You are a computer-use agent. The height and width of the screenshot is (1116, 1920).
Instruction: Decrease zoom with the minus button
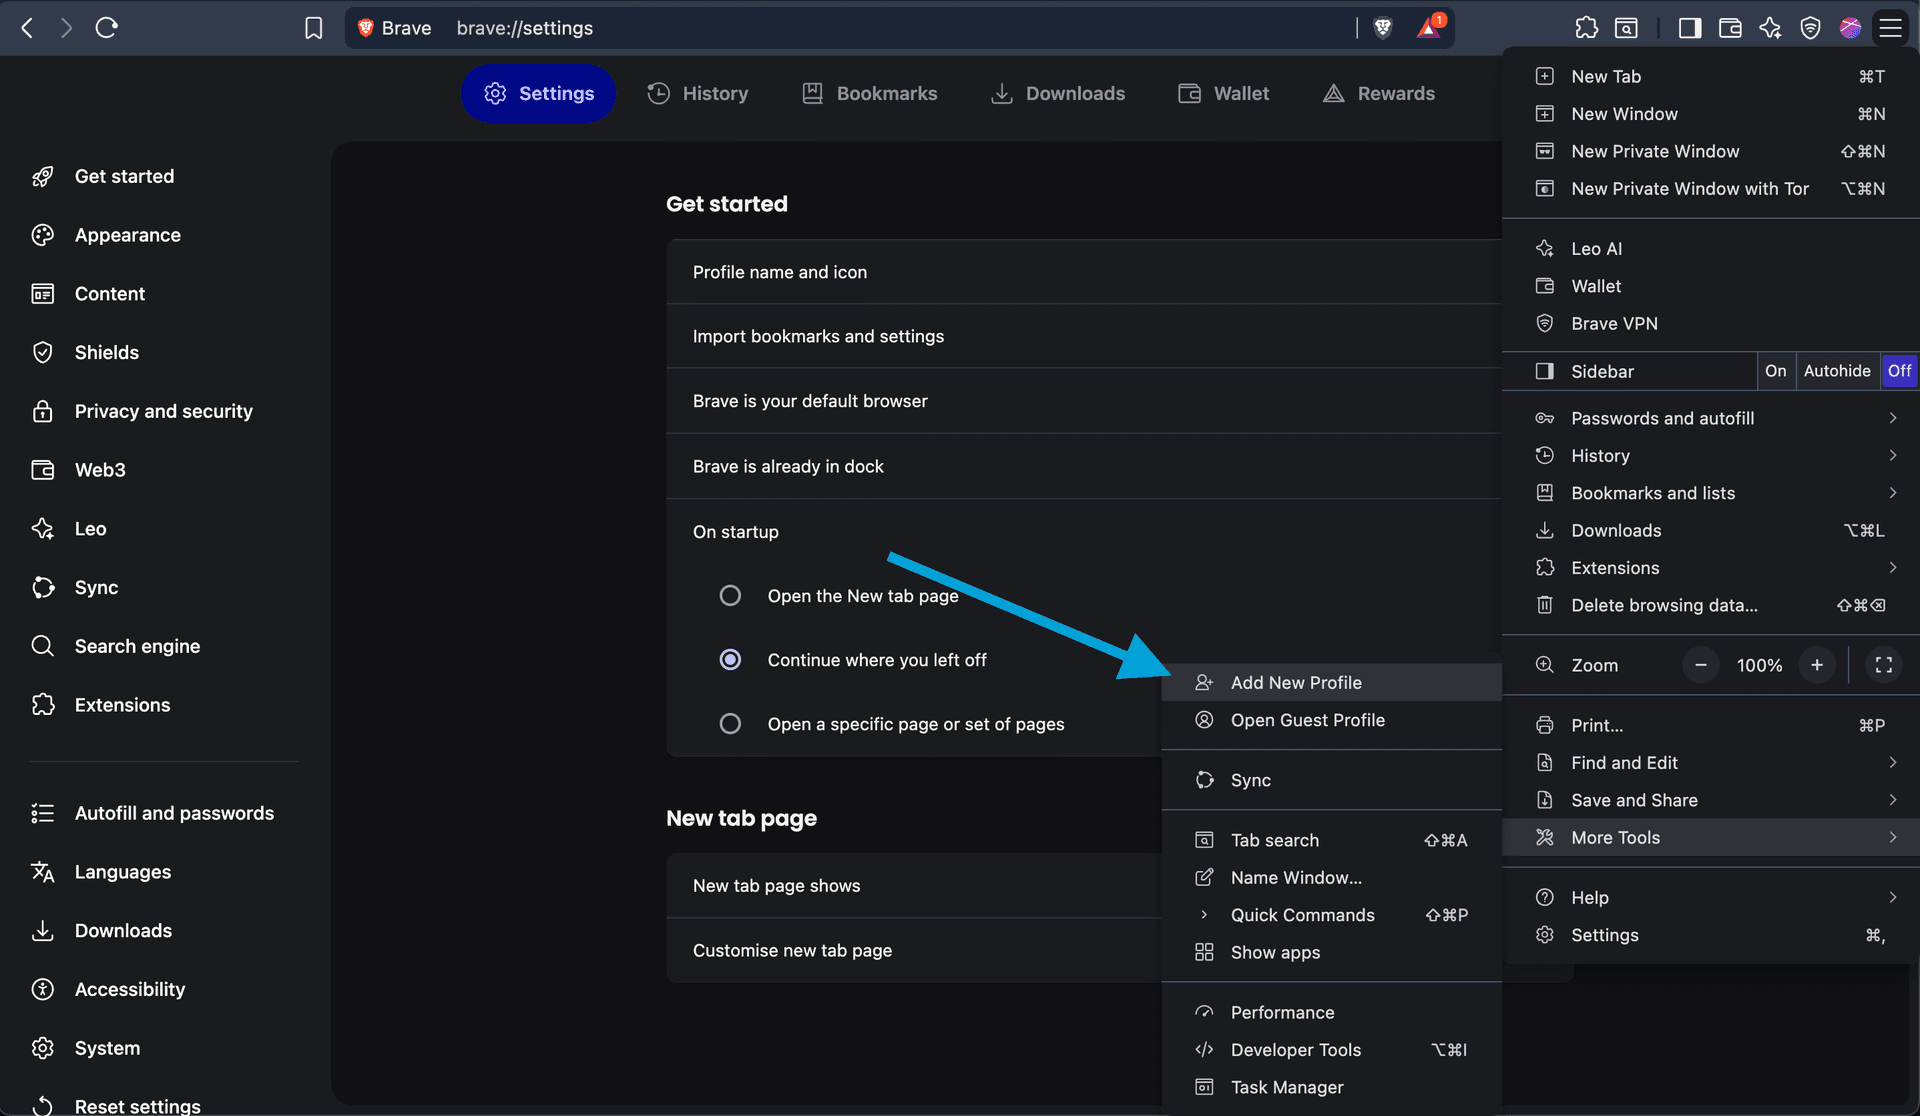[1700, 665]
